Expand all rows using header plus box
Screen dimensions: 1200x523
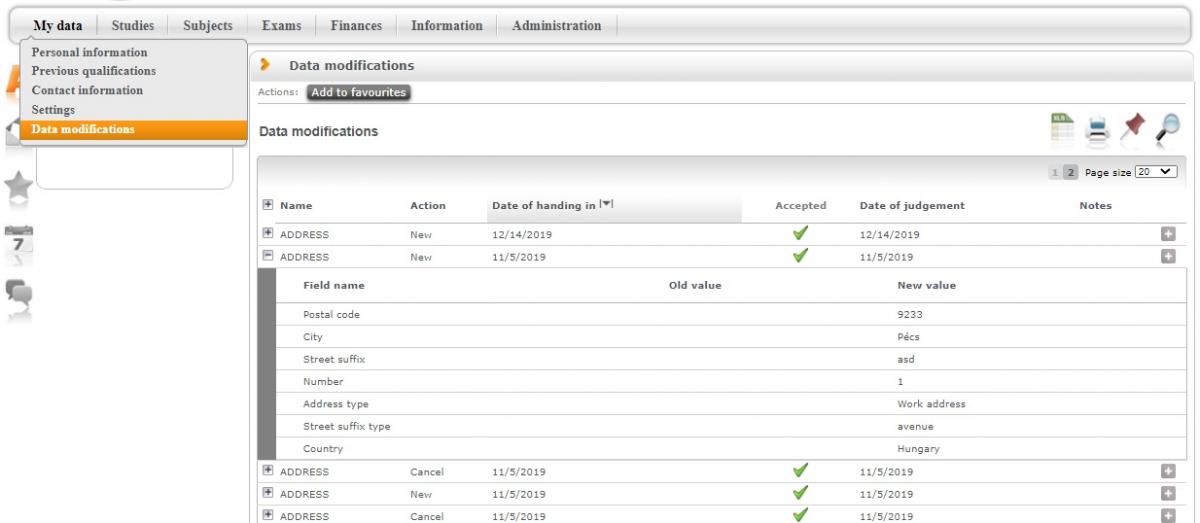pos(267,205)
